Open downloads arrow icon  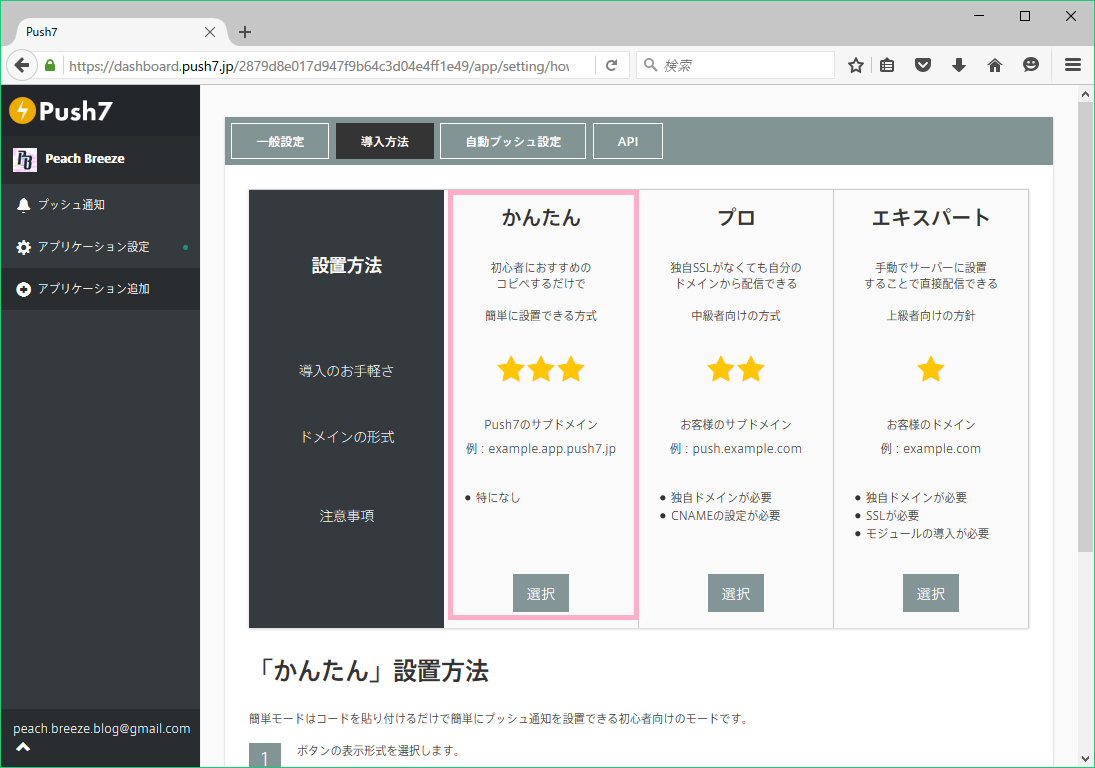959,66
